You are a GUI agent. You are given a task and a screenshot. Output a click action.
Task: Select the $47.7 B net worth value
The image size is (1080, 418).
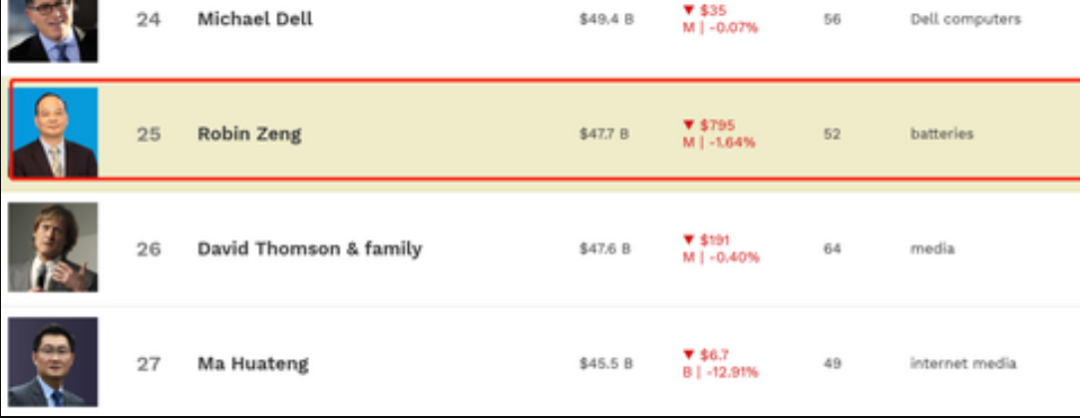(604, 134)
